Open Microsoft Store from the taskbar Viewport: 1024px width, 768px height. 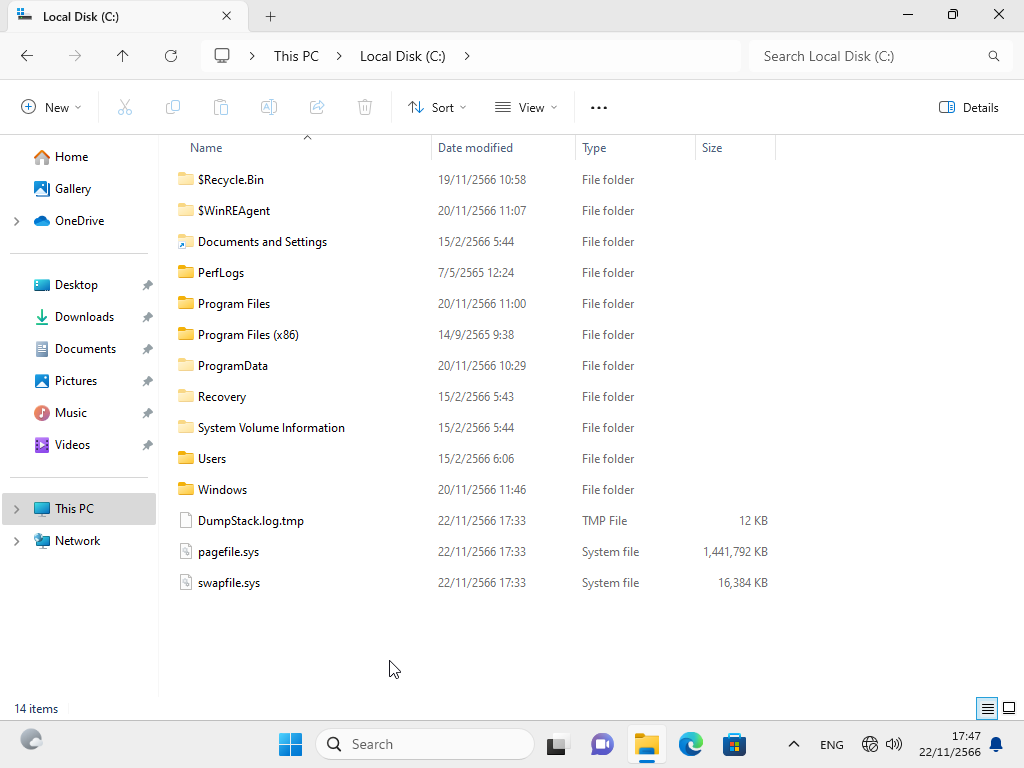(x=735, y=744)
